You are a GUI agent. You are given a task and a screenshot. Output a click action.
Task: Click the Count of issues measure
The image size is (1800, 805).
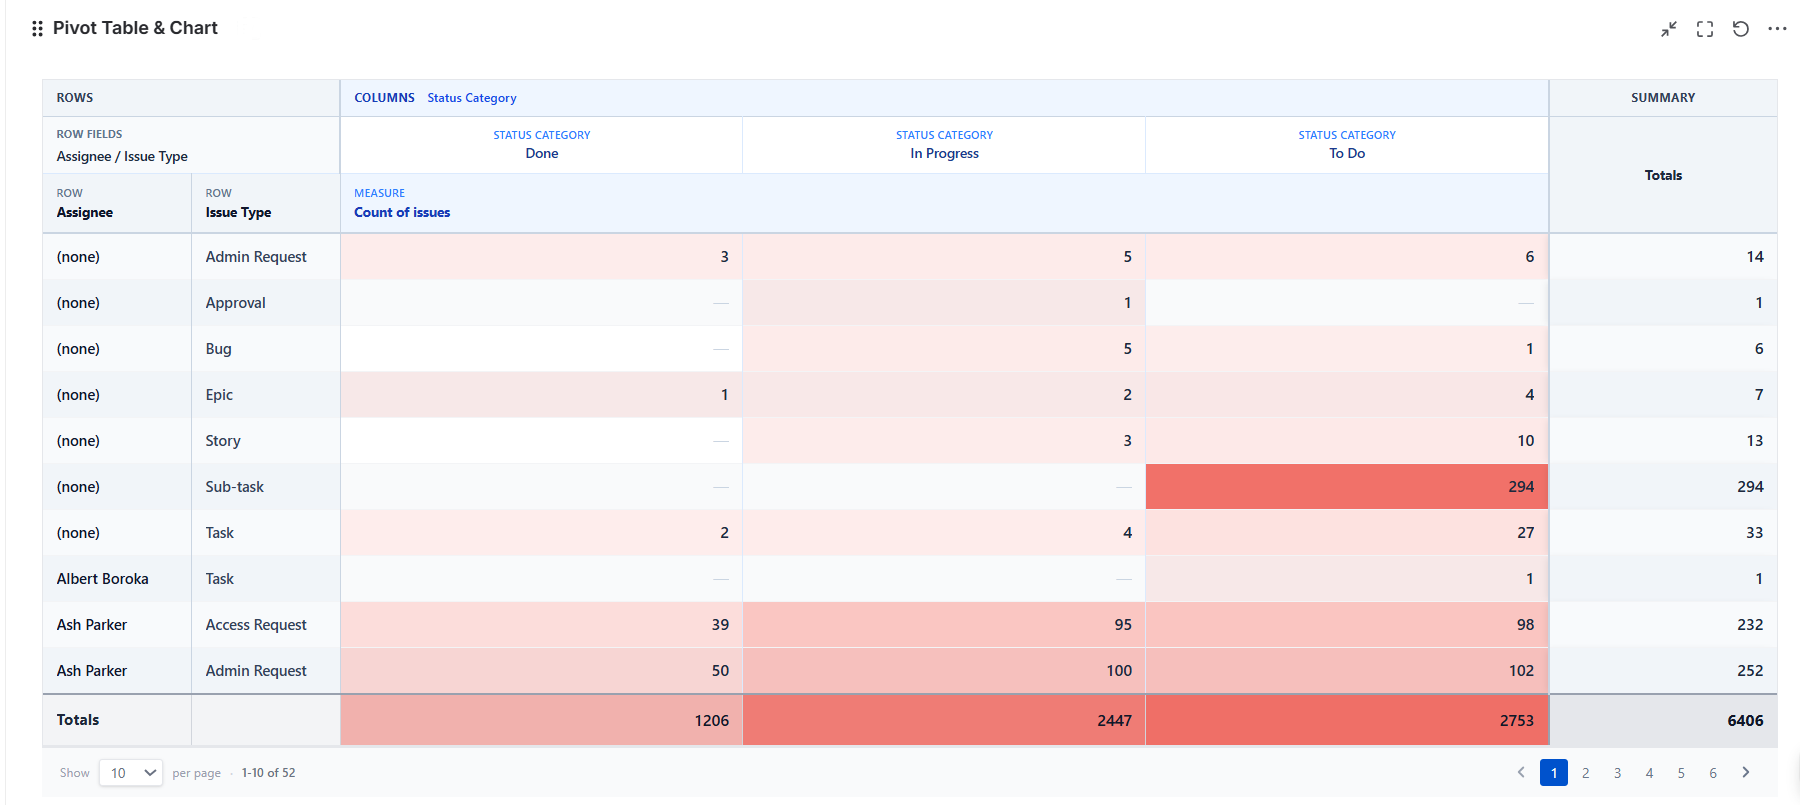[x=402, y=212]
